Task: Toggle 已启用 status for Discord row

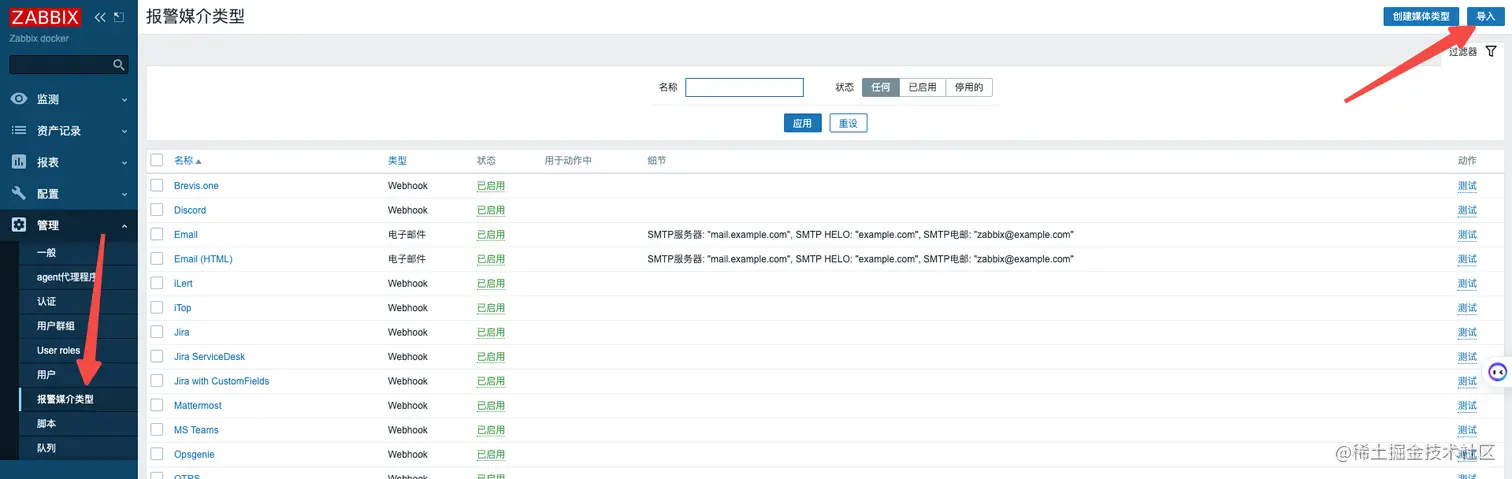Action: click(x=491, y=210)
